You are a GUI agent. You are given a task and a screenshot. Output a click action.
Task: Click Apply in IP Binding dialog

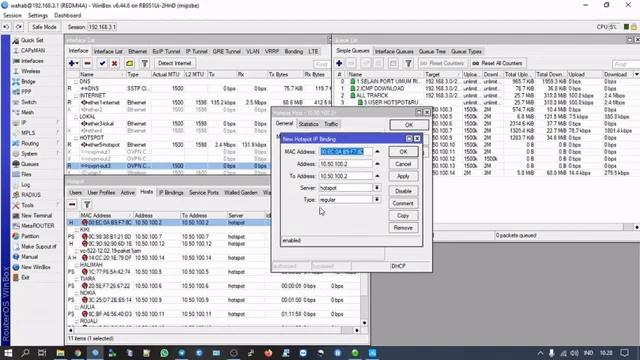[x=403, y=176]
